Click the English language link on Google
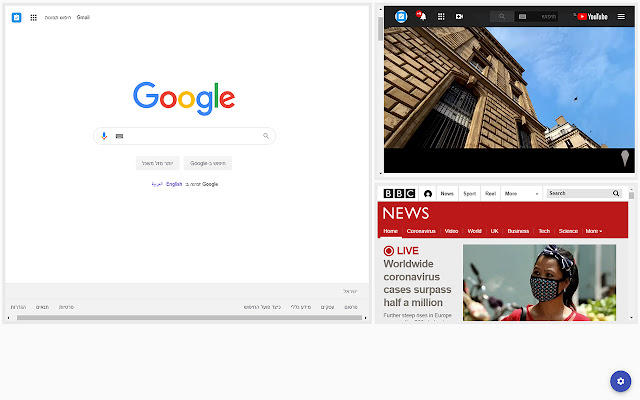640x400 pixels. point(174,184)
